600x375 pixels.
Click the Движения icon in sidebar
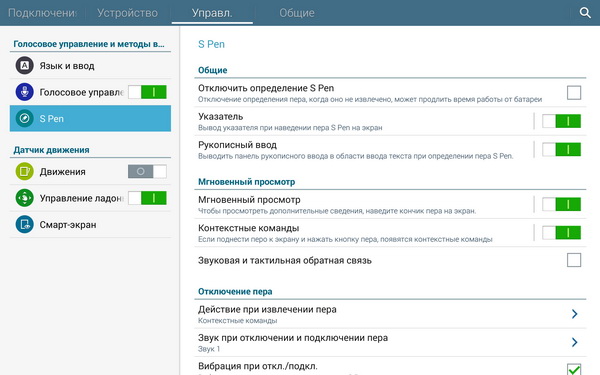(24, 171)
